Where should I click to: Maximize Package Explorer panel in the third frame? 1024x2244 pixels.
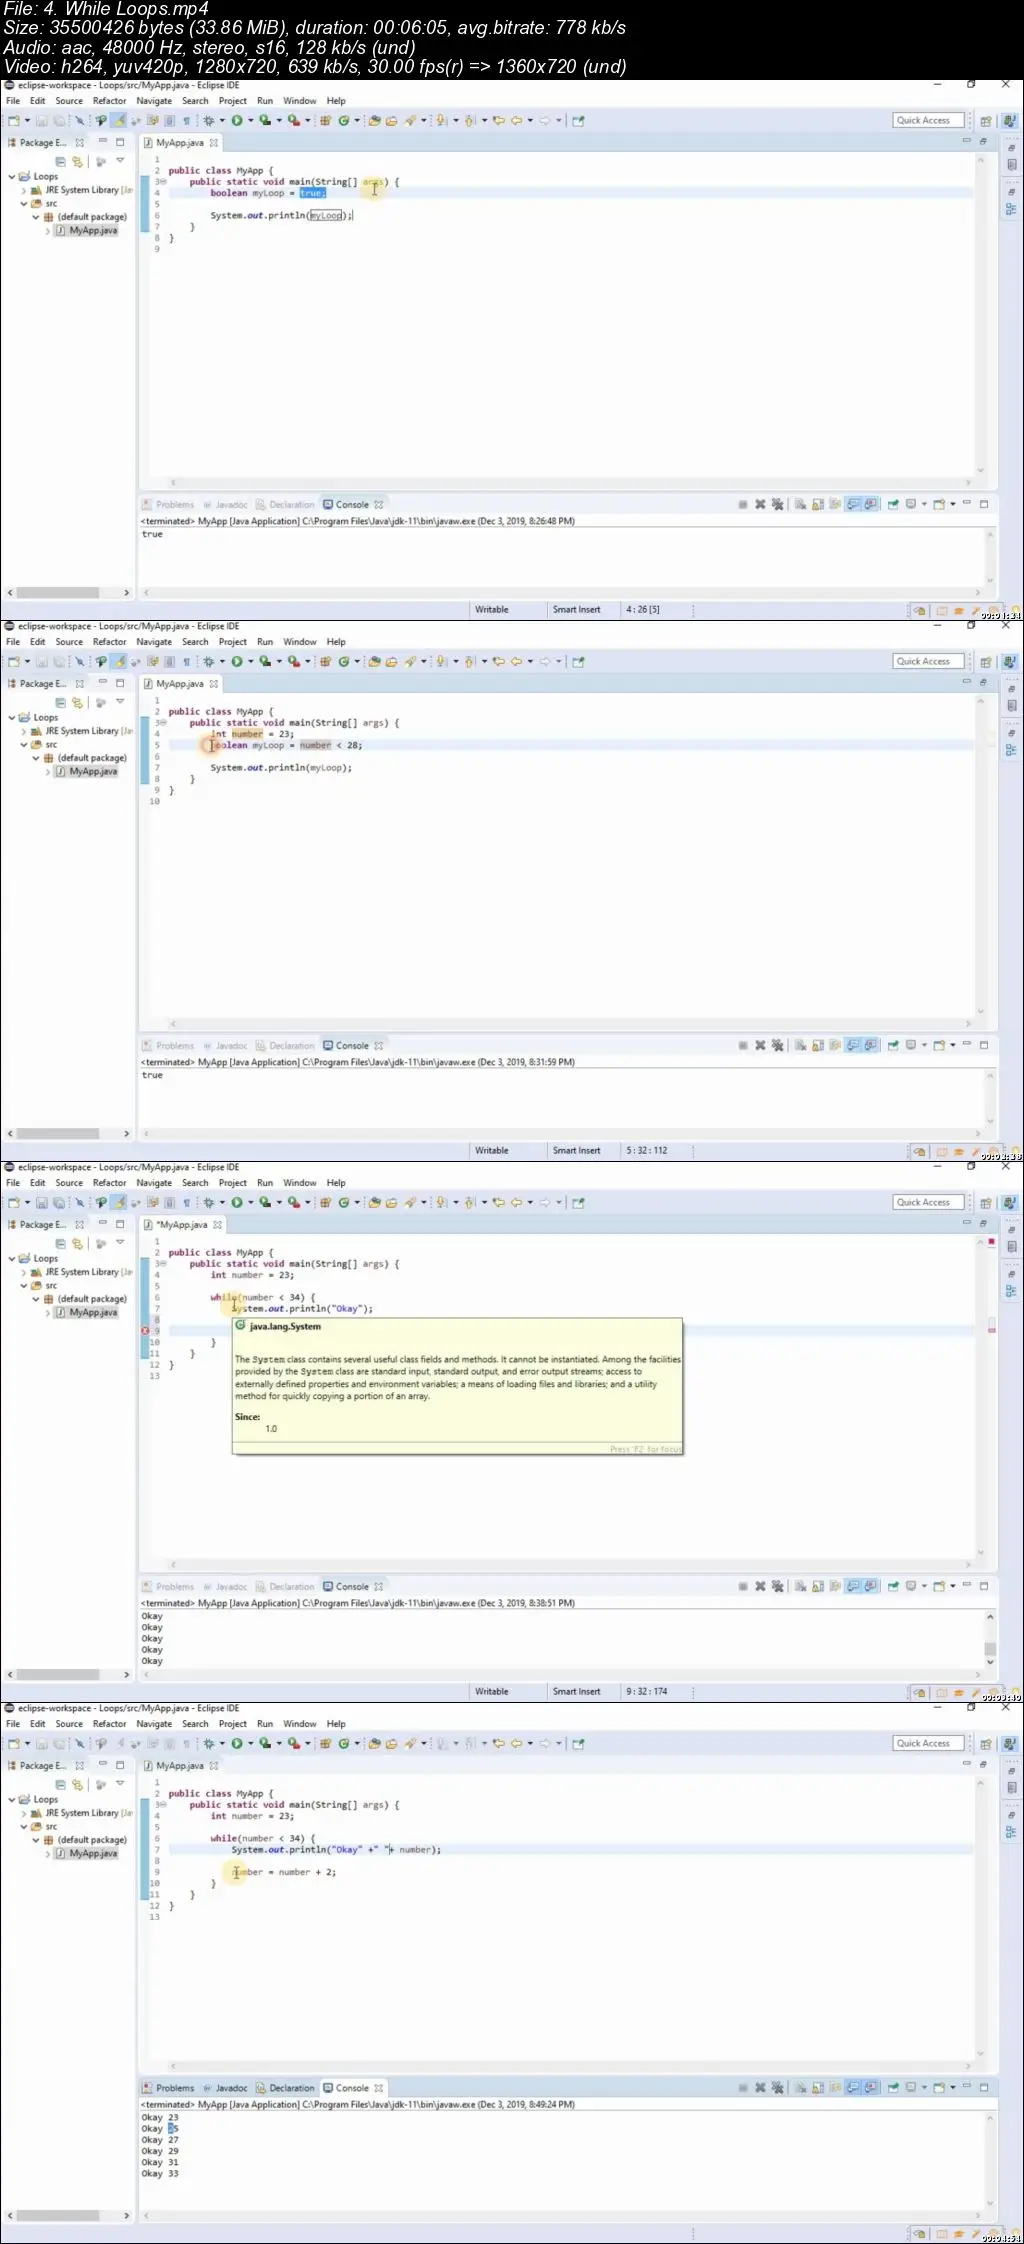click(x=120, y=1224)
